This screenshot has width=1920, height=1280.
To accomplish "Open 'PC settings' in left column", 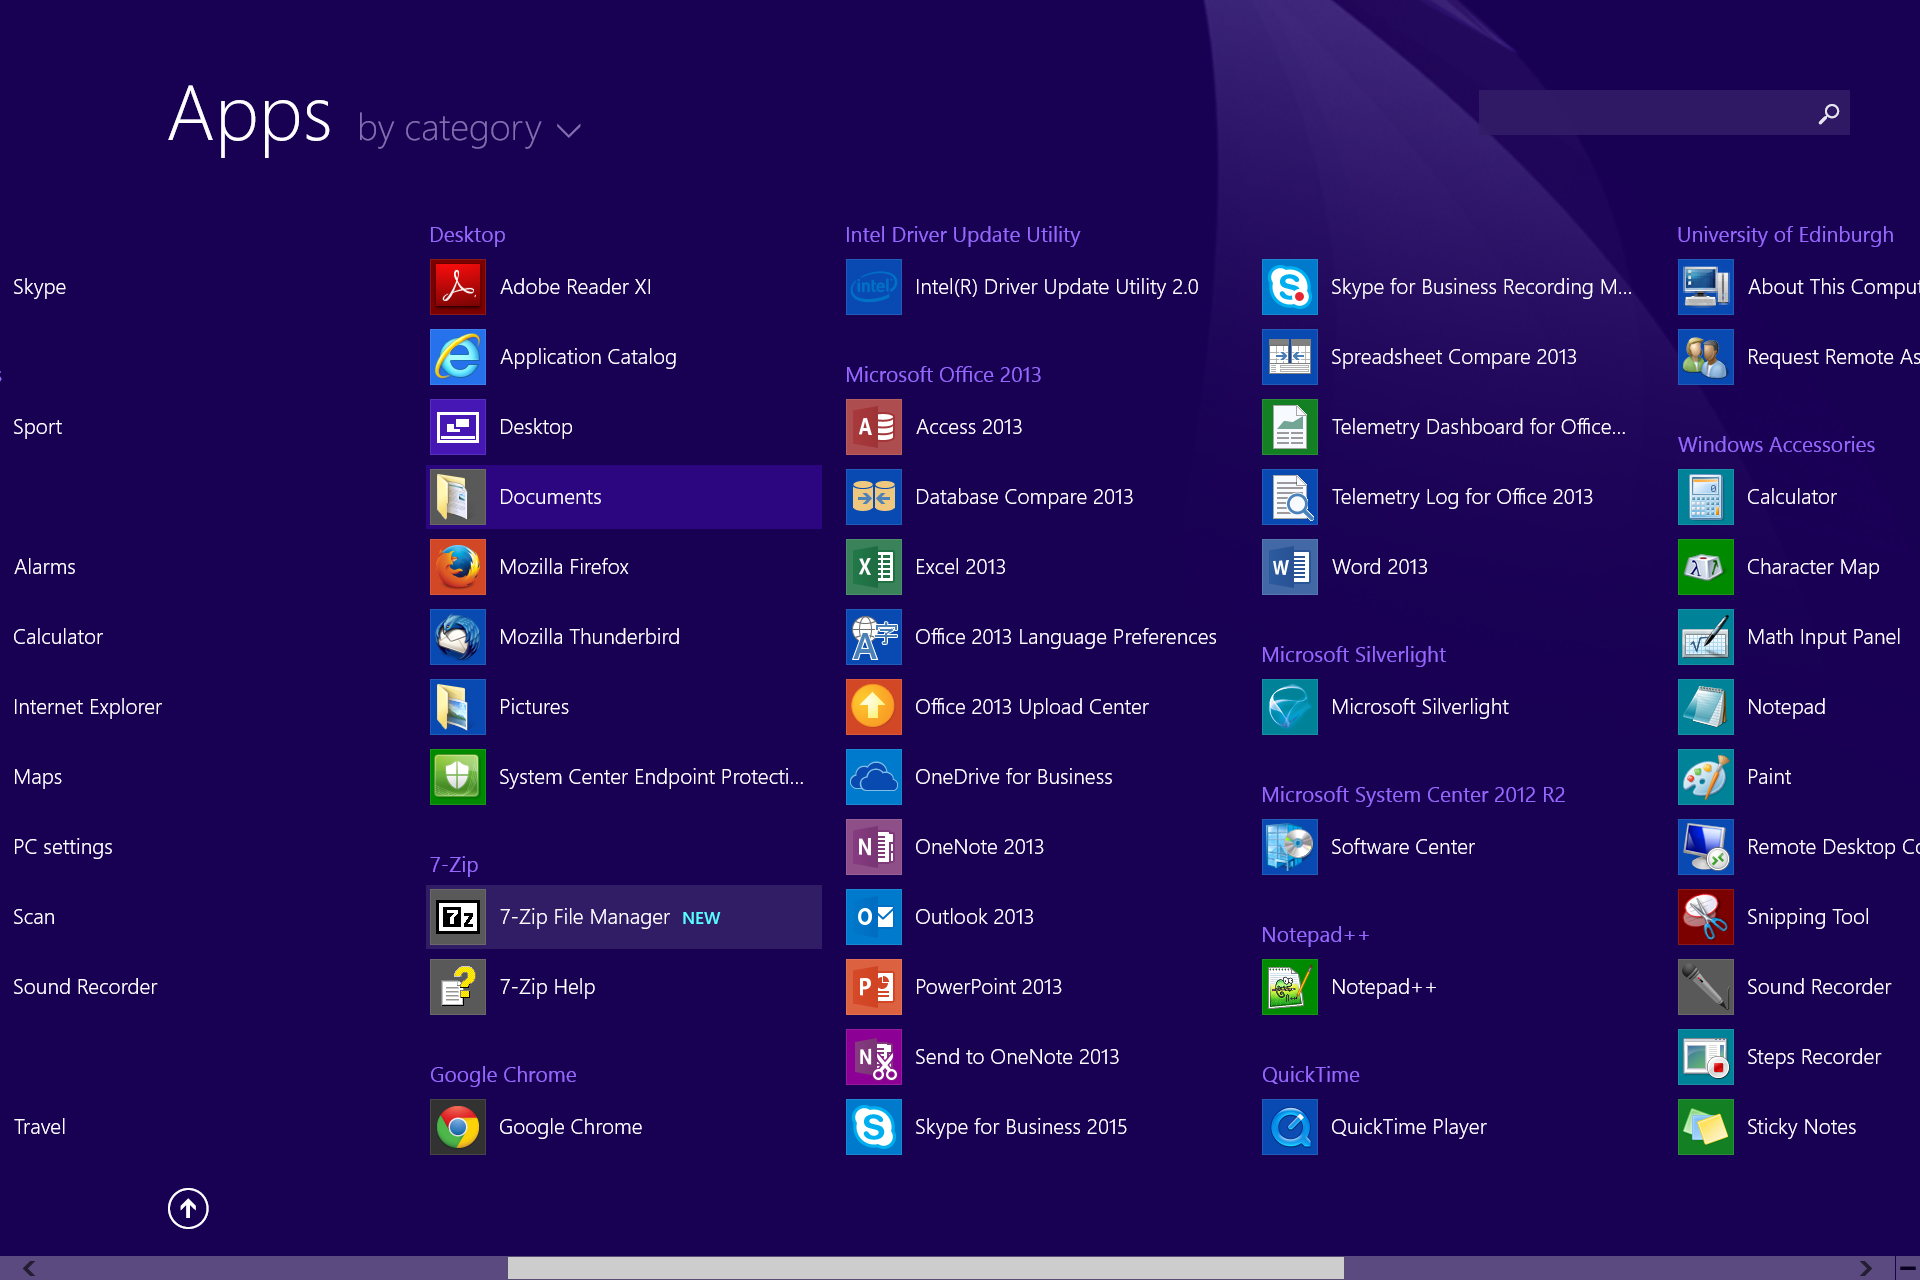I will pyautogui.click(x=63, y=847).
